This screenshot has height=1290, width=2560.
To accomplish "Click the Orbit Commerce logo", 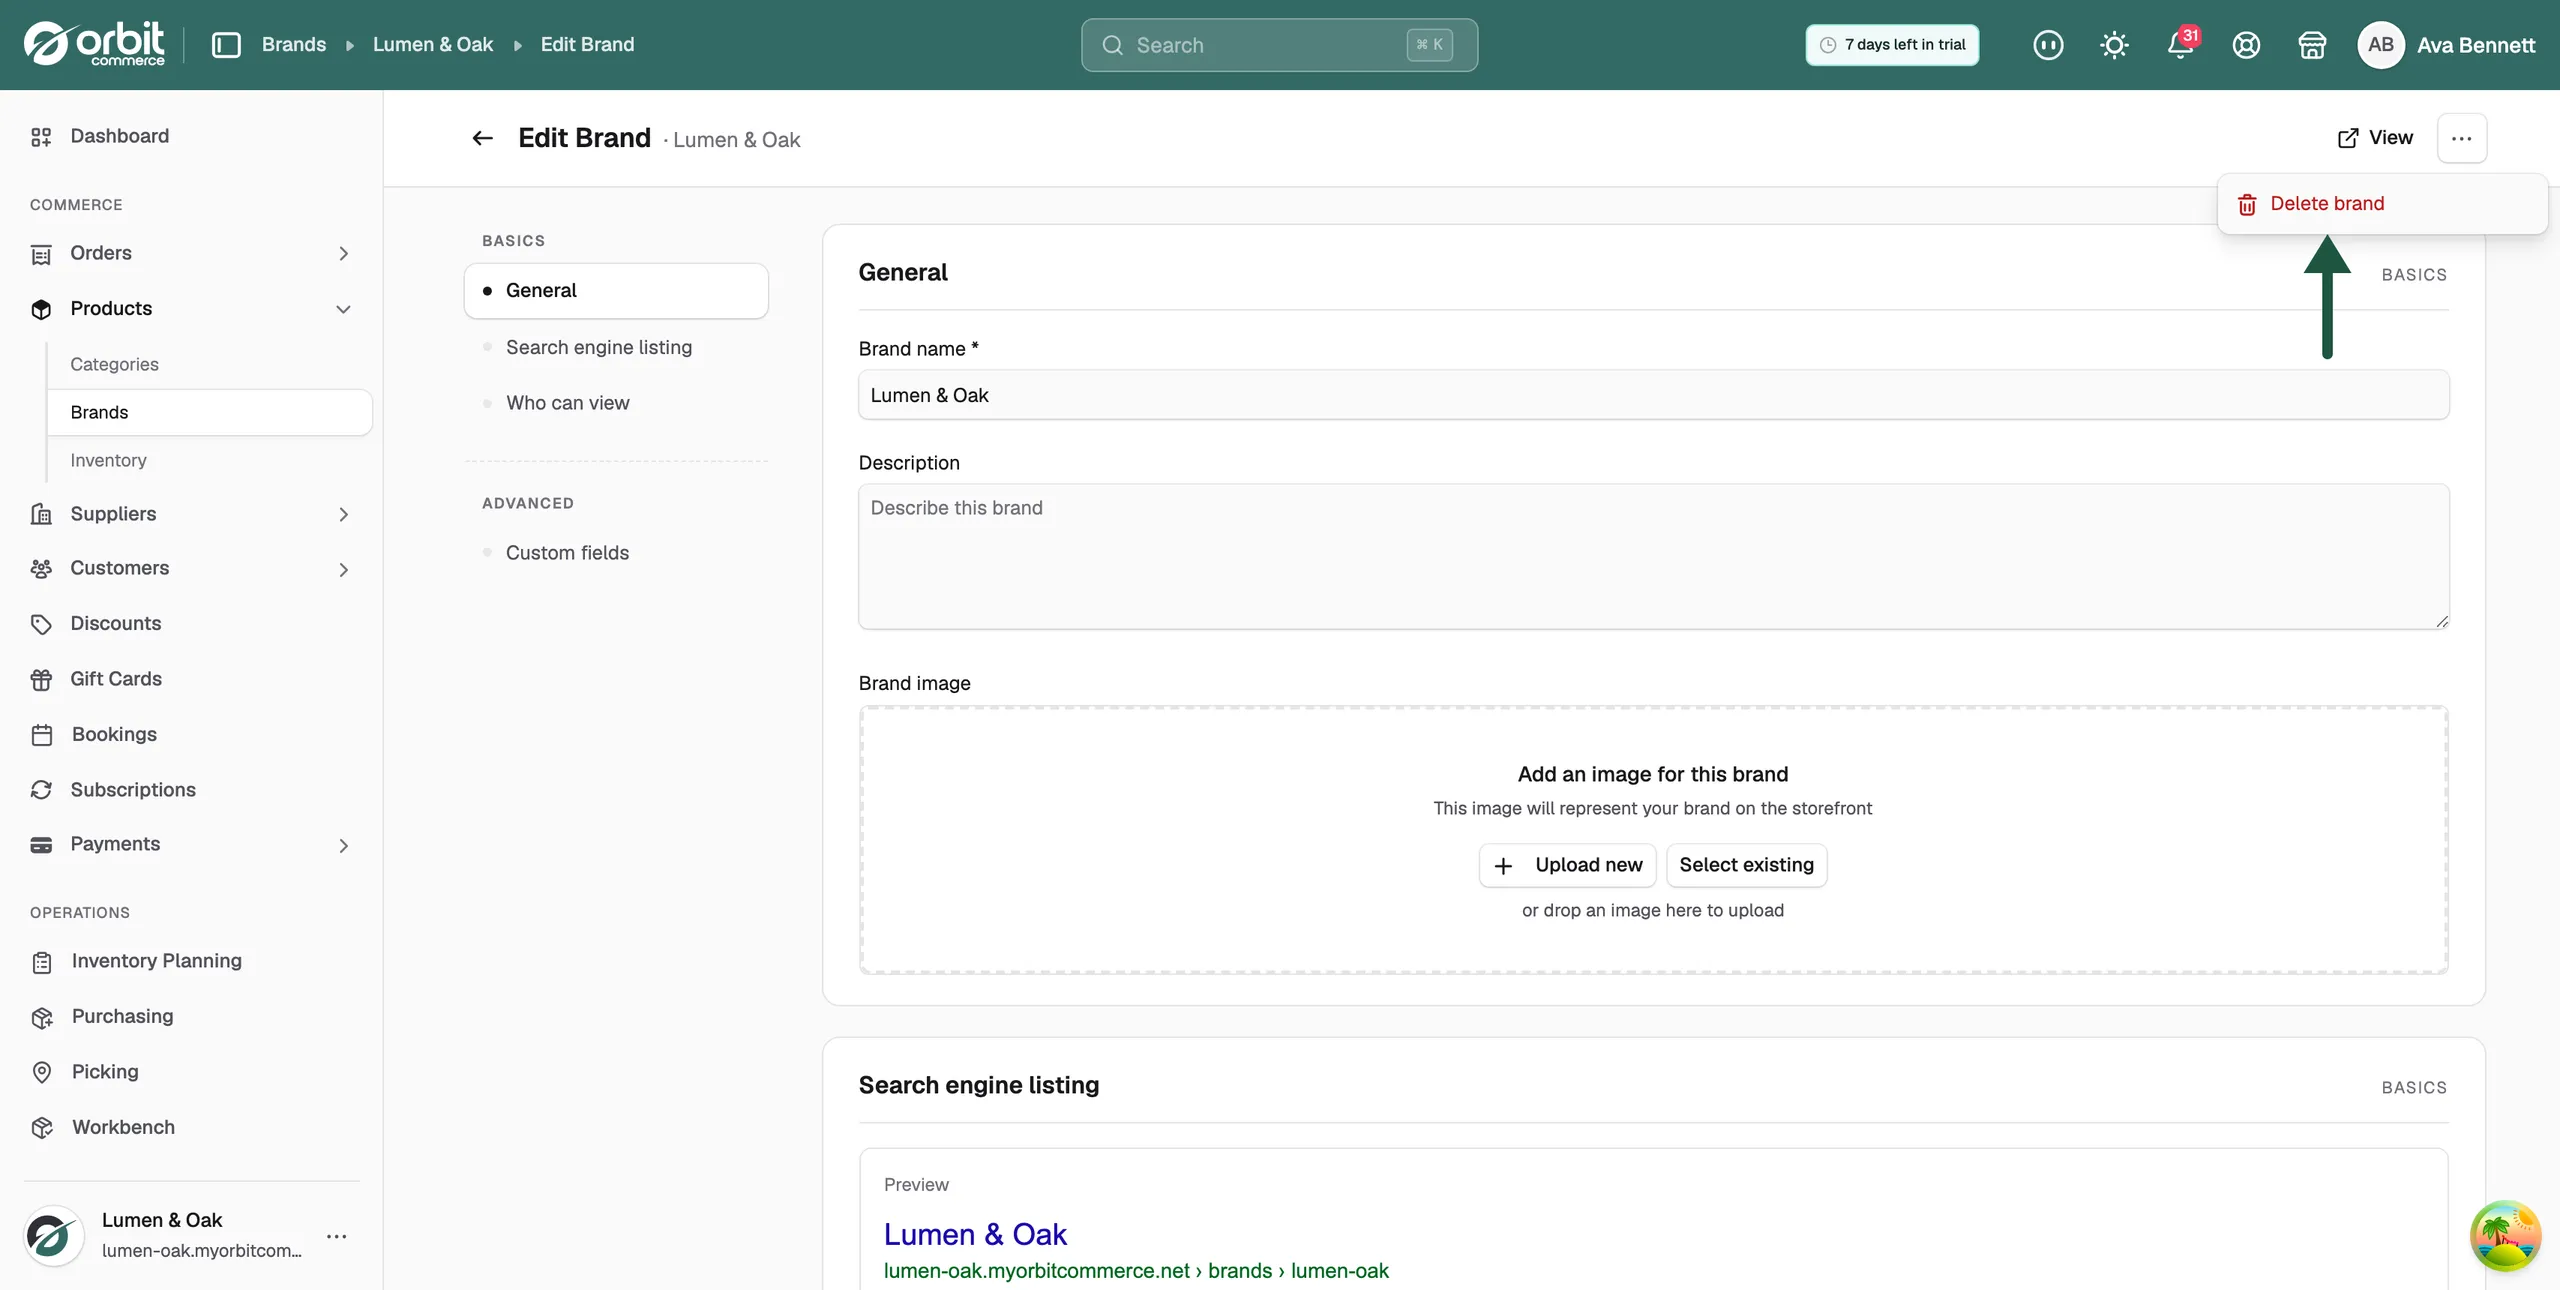I will point(94,44).
